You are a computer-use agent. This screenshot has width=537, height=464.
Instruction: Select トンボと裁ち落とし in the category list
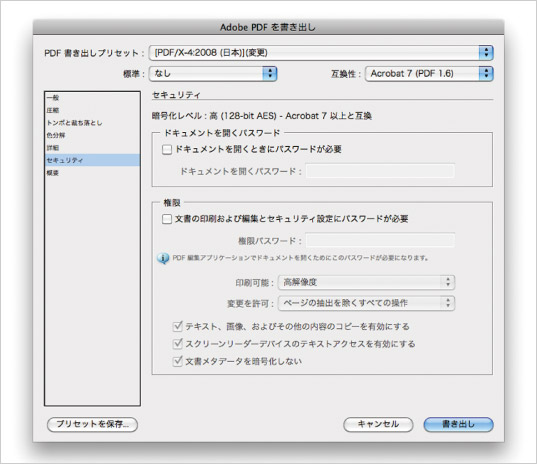tap(92, 123)
